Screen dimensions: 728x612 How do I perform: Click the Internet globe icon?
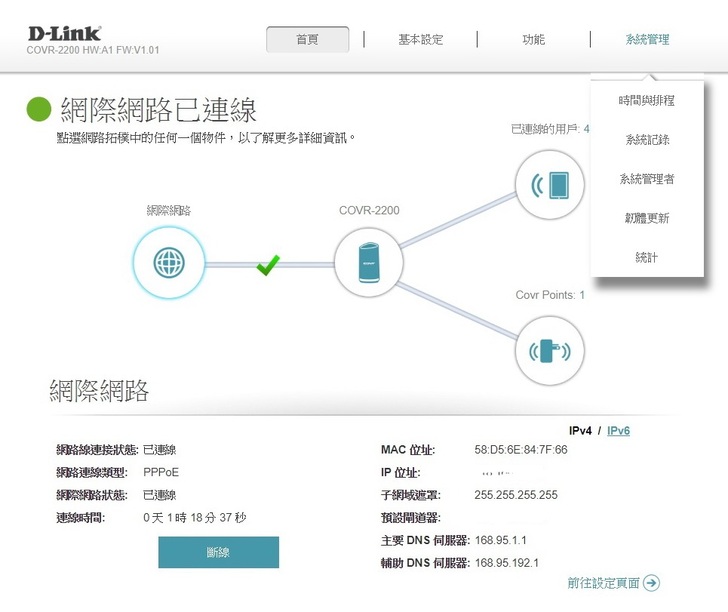167,263
